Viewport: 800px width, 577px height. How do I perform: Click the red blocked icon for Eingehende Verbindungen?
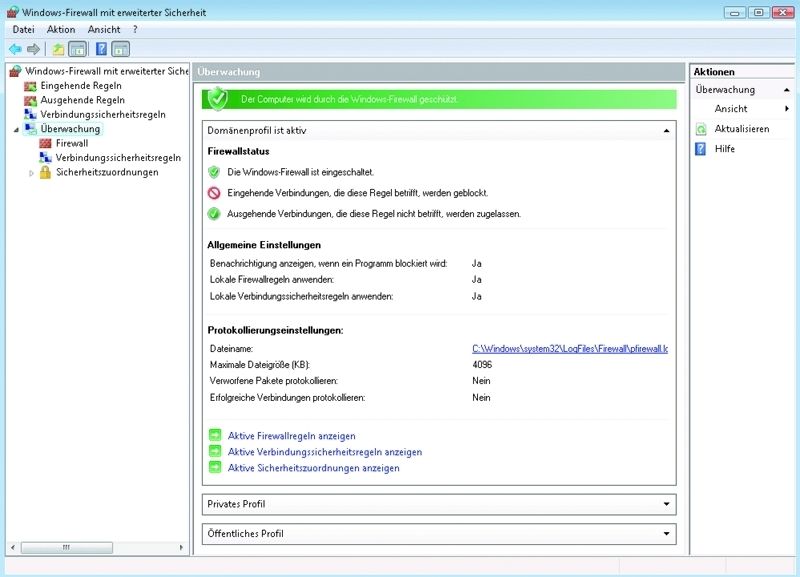point(214,193)
